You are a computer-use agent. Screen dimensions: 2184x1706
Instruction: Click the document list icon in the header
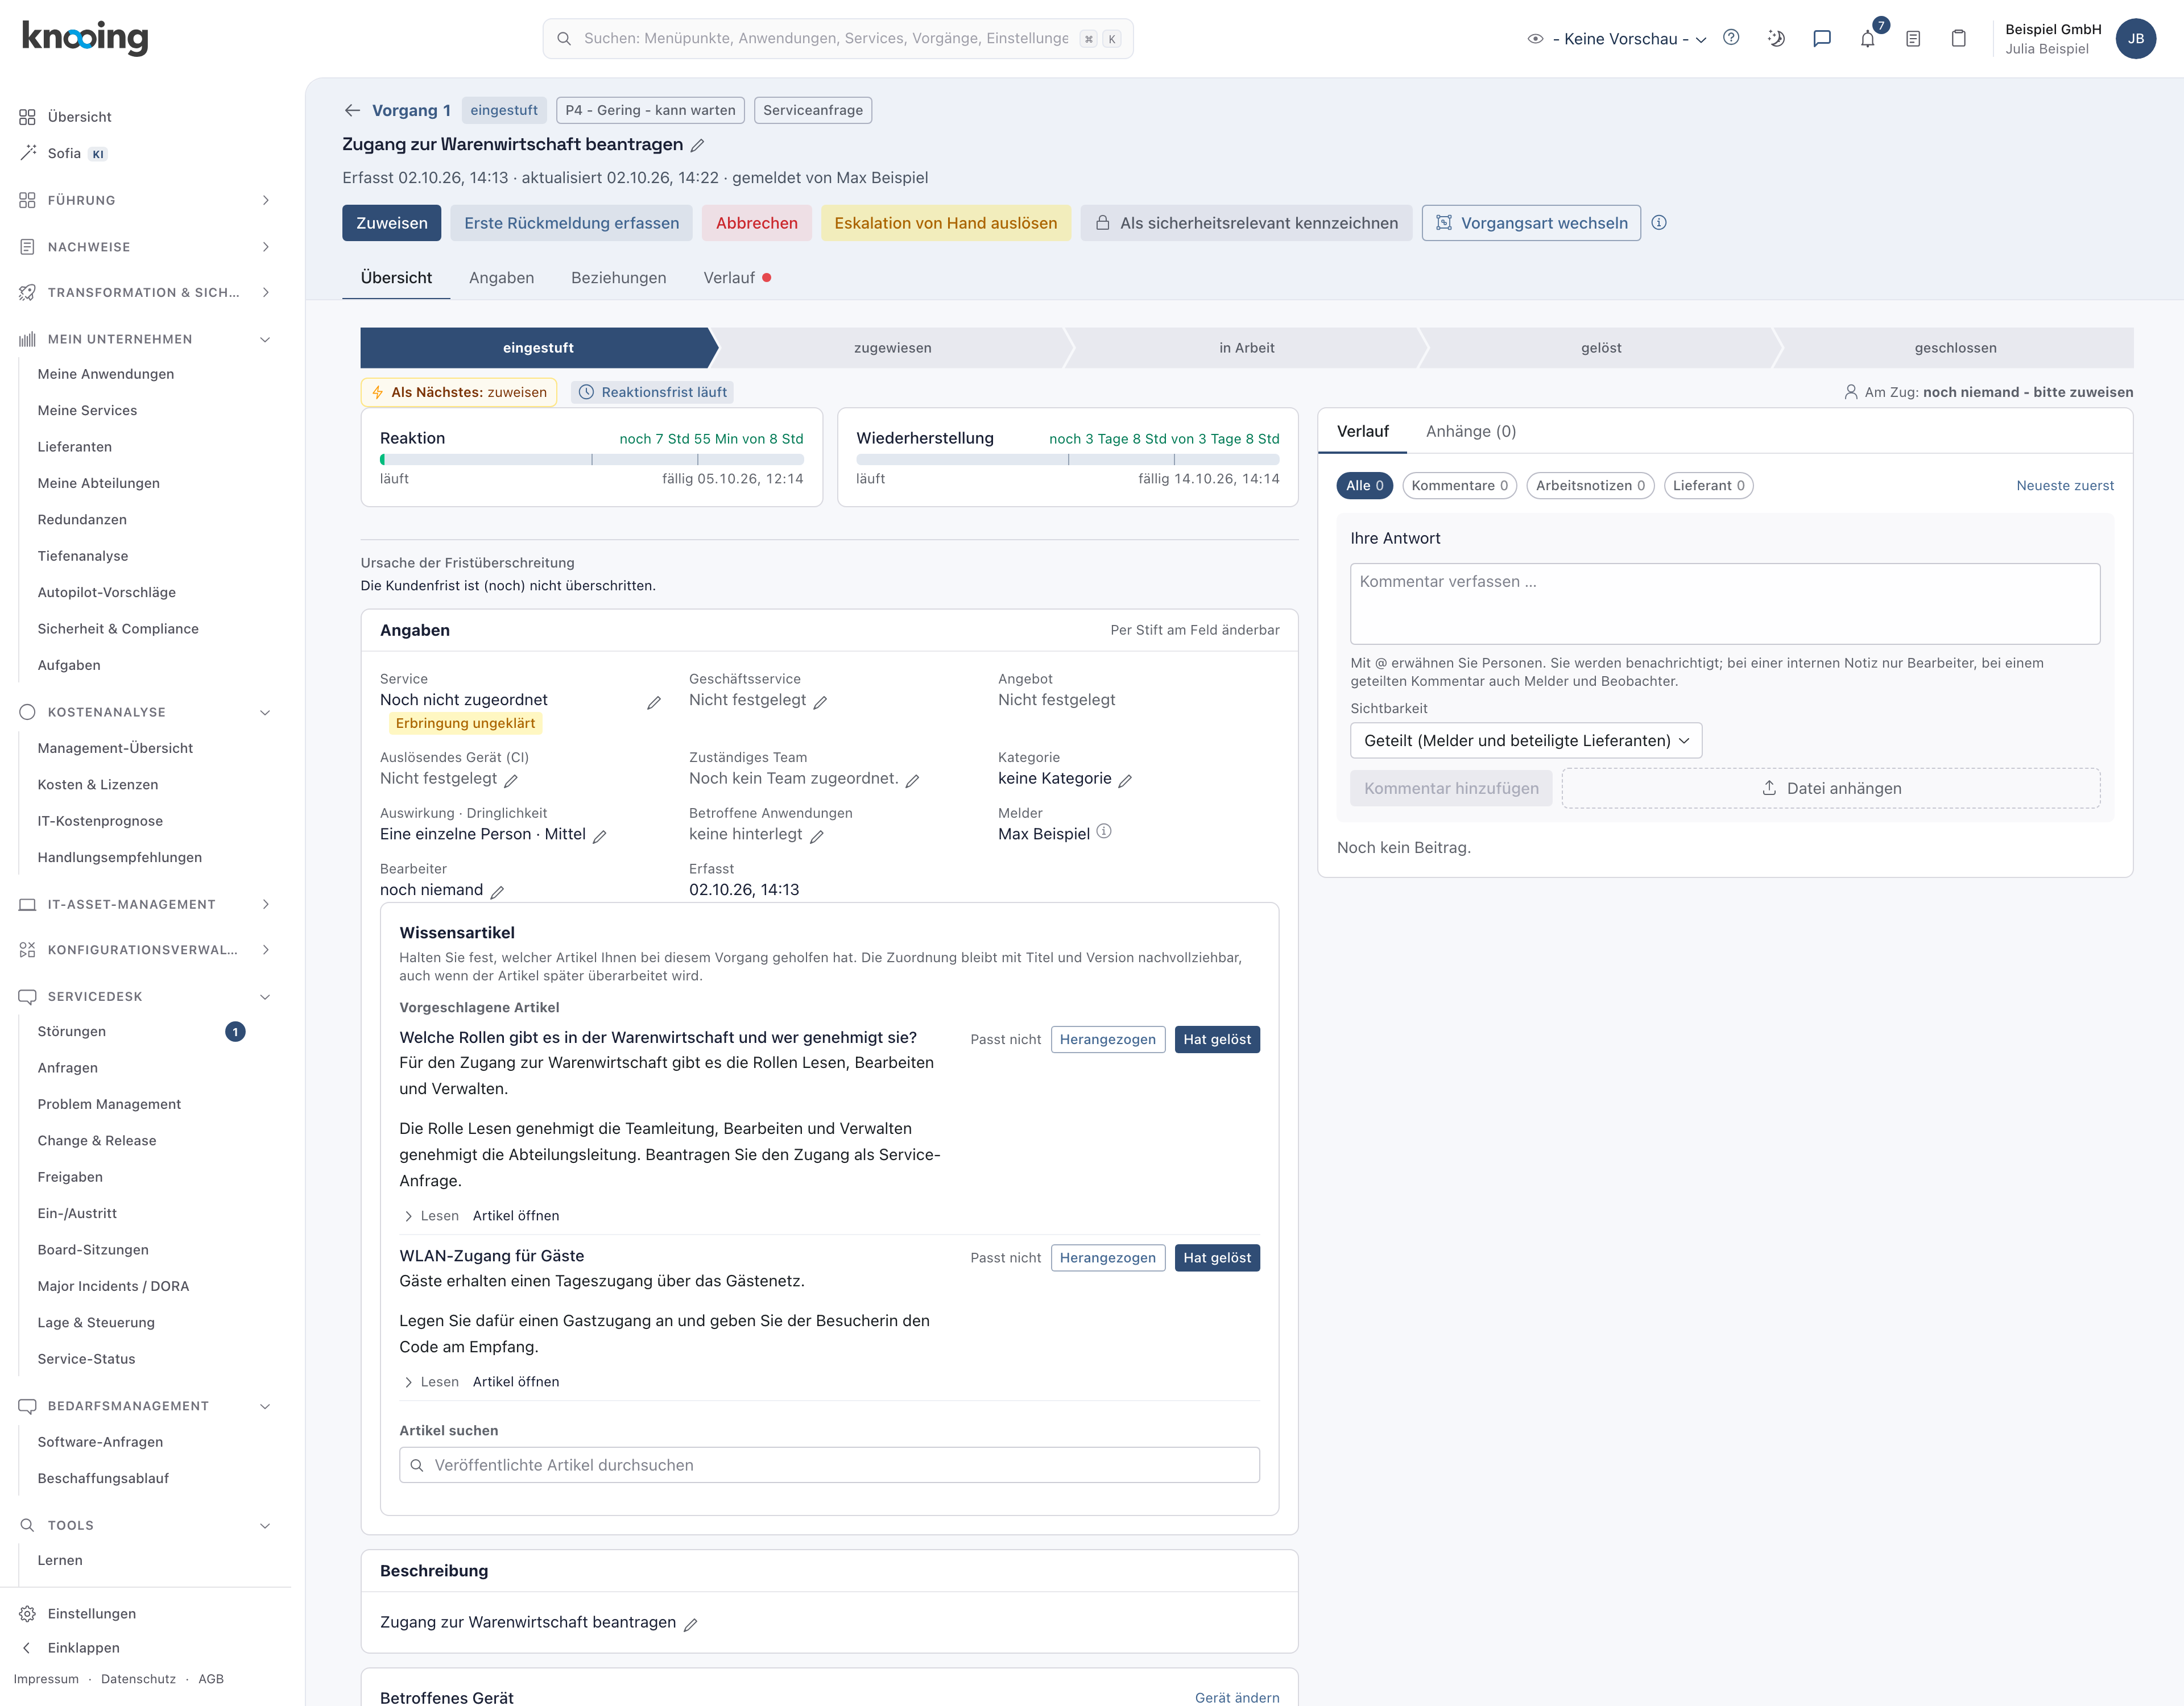pyautogui.click(x=1913, y=38)
